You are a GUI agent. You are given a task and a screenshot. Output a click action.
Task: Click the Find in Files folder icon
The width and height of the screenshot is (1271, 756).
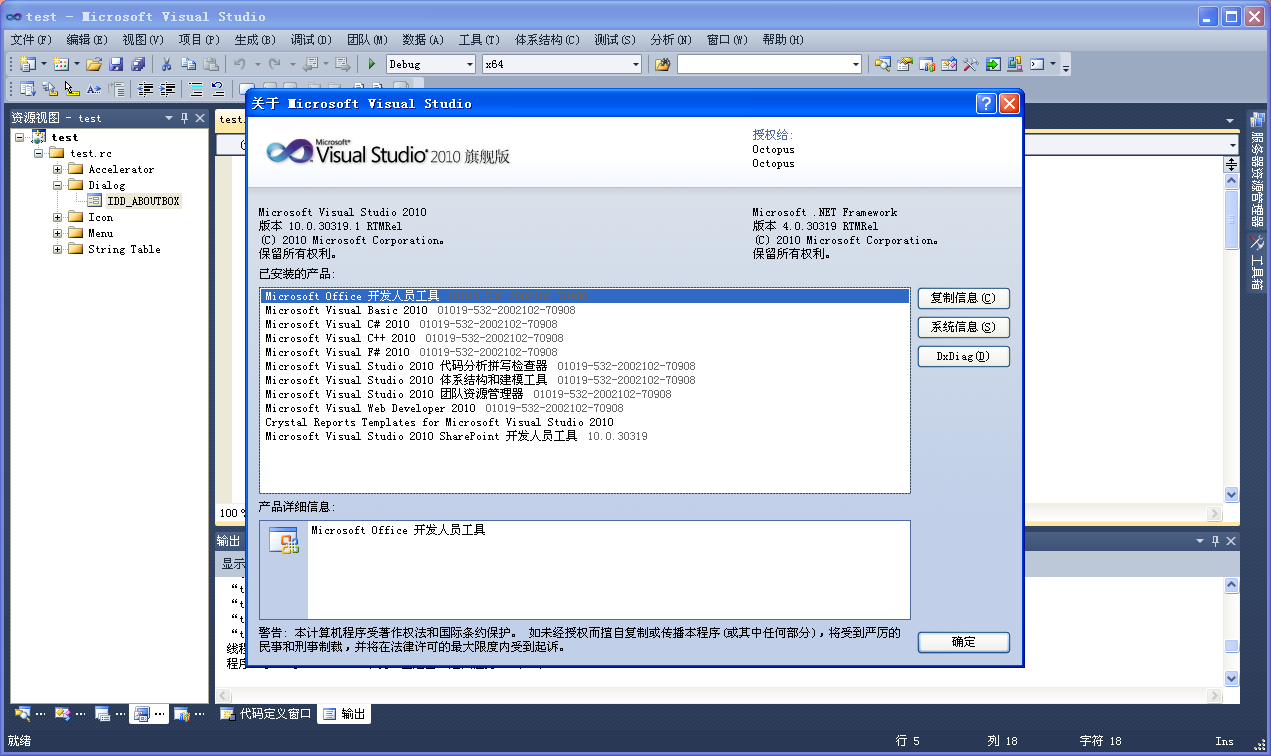point(662,64)
